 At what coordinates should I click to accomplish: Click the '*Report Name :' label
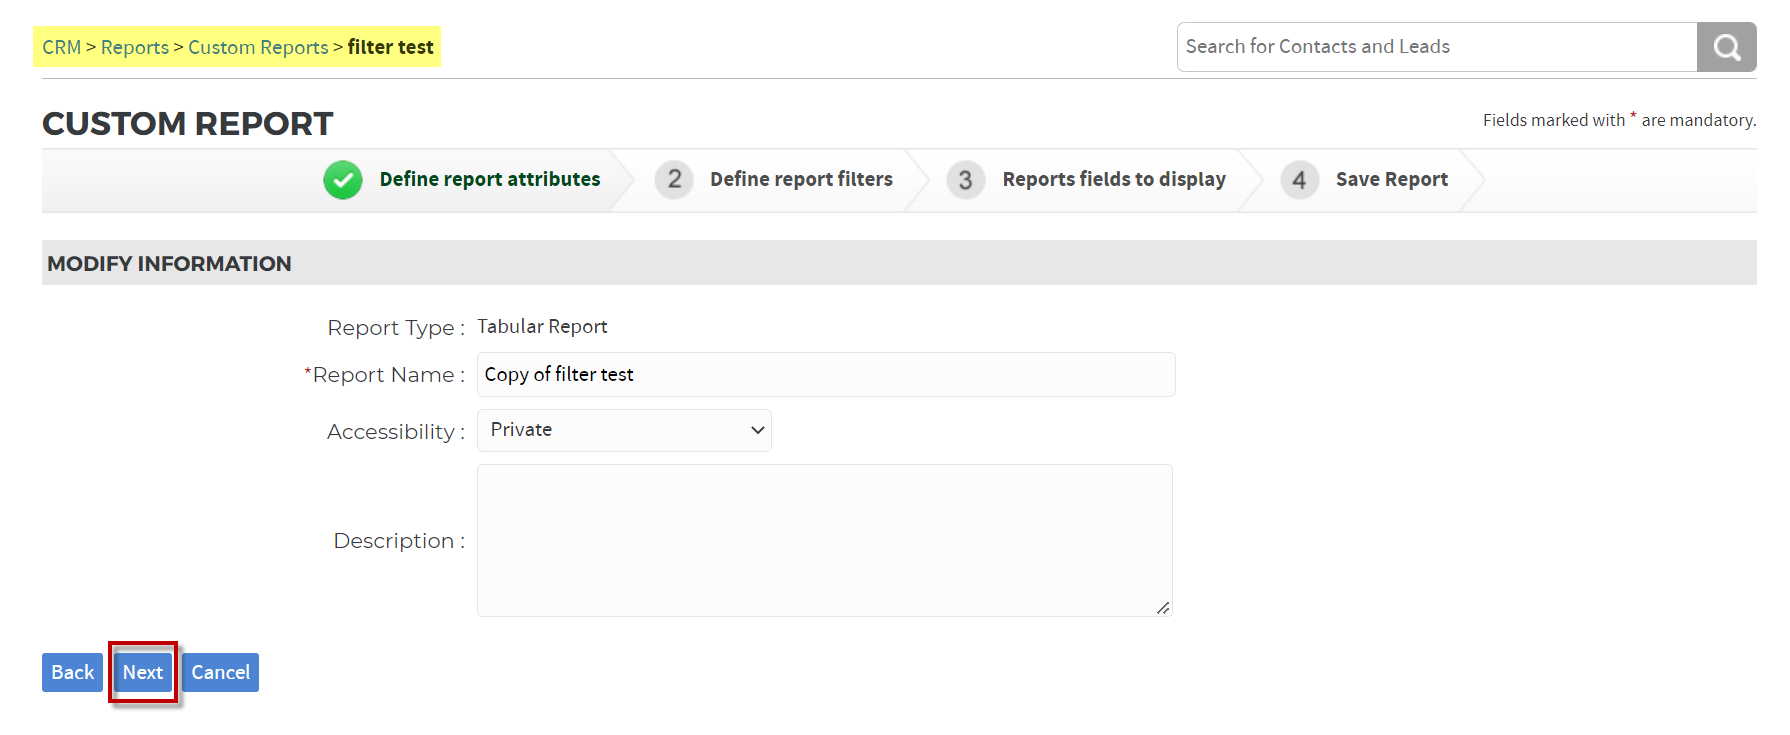click(x=385, y=375)
